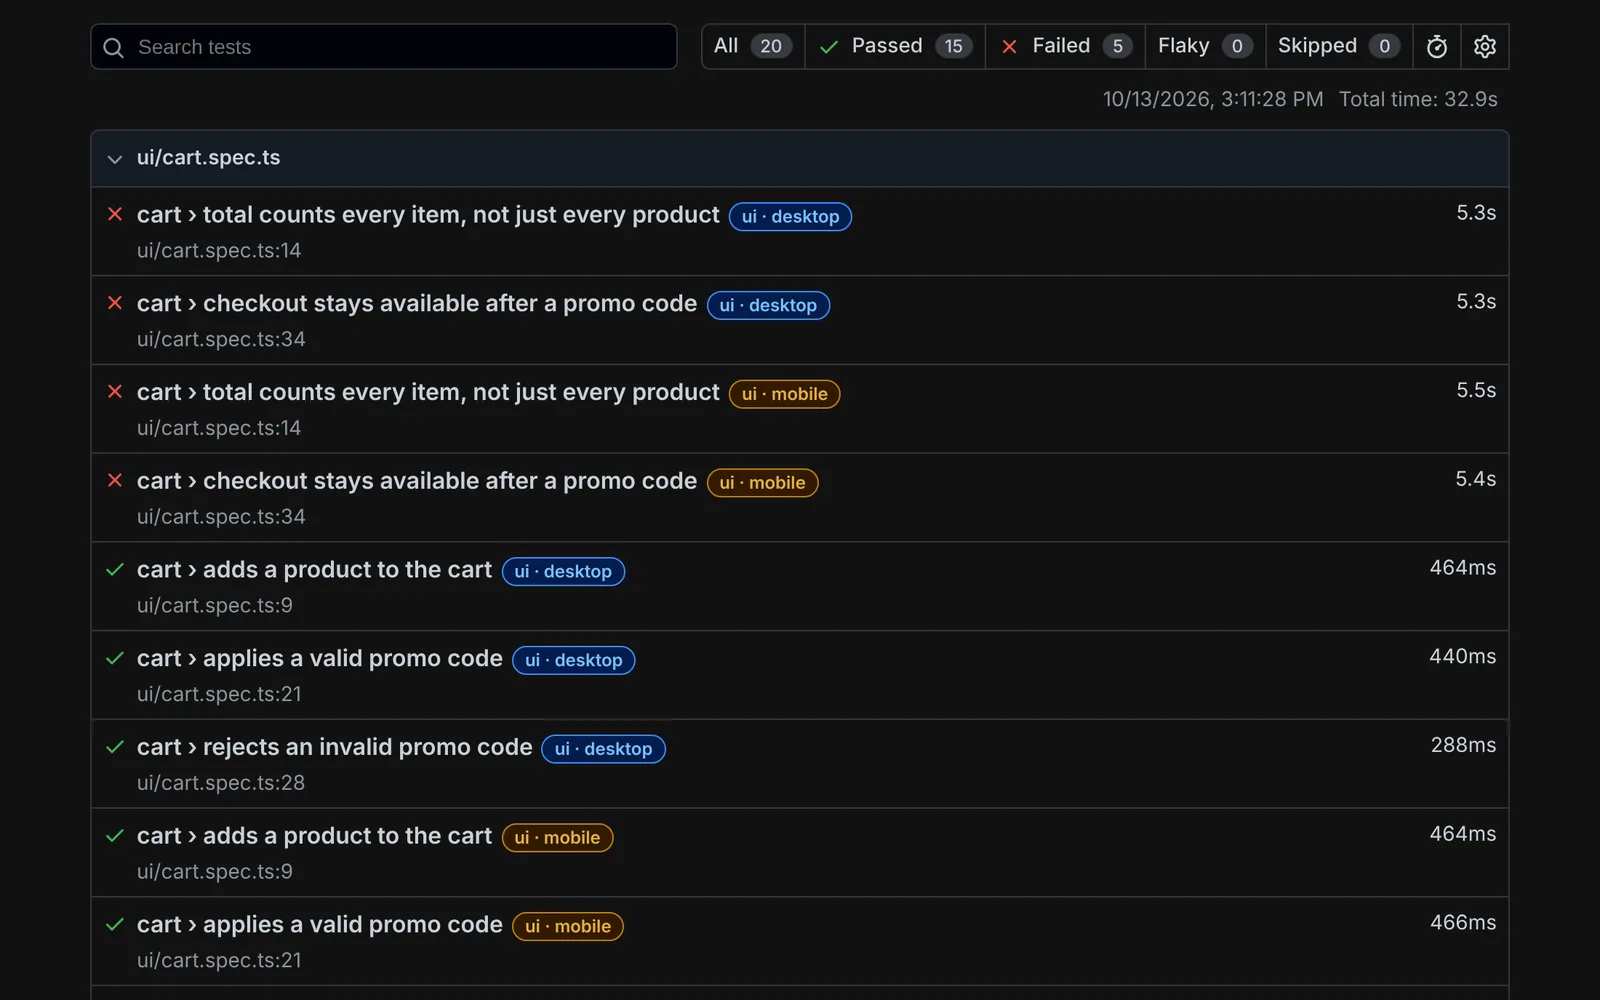
Task: Click the 20 count badge on All
Action: pyautogui.click(x=771, y=46)
